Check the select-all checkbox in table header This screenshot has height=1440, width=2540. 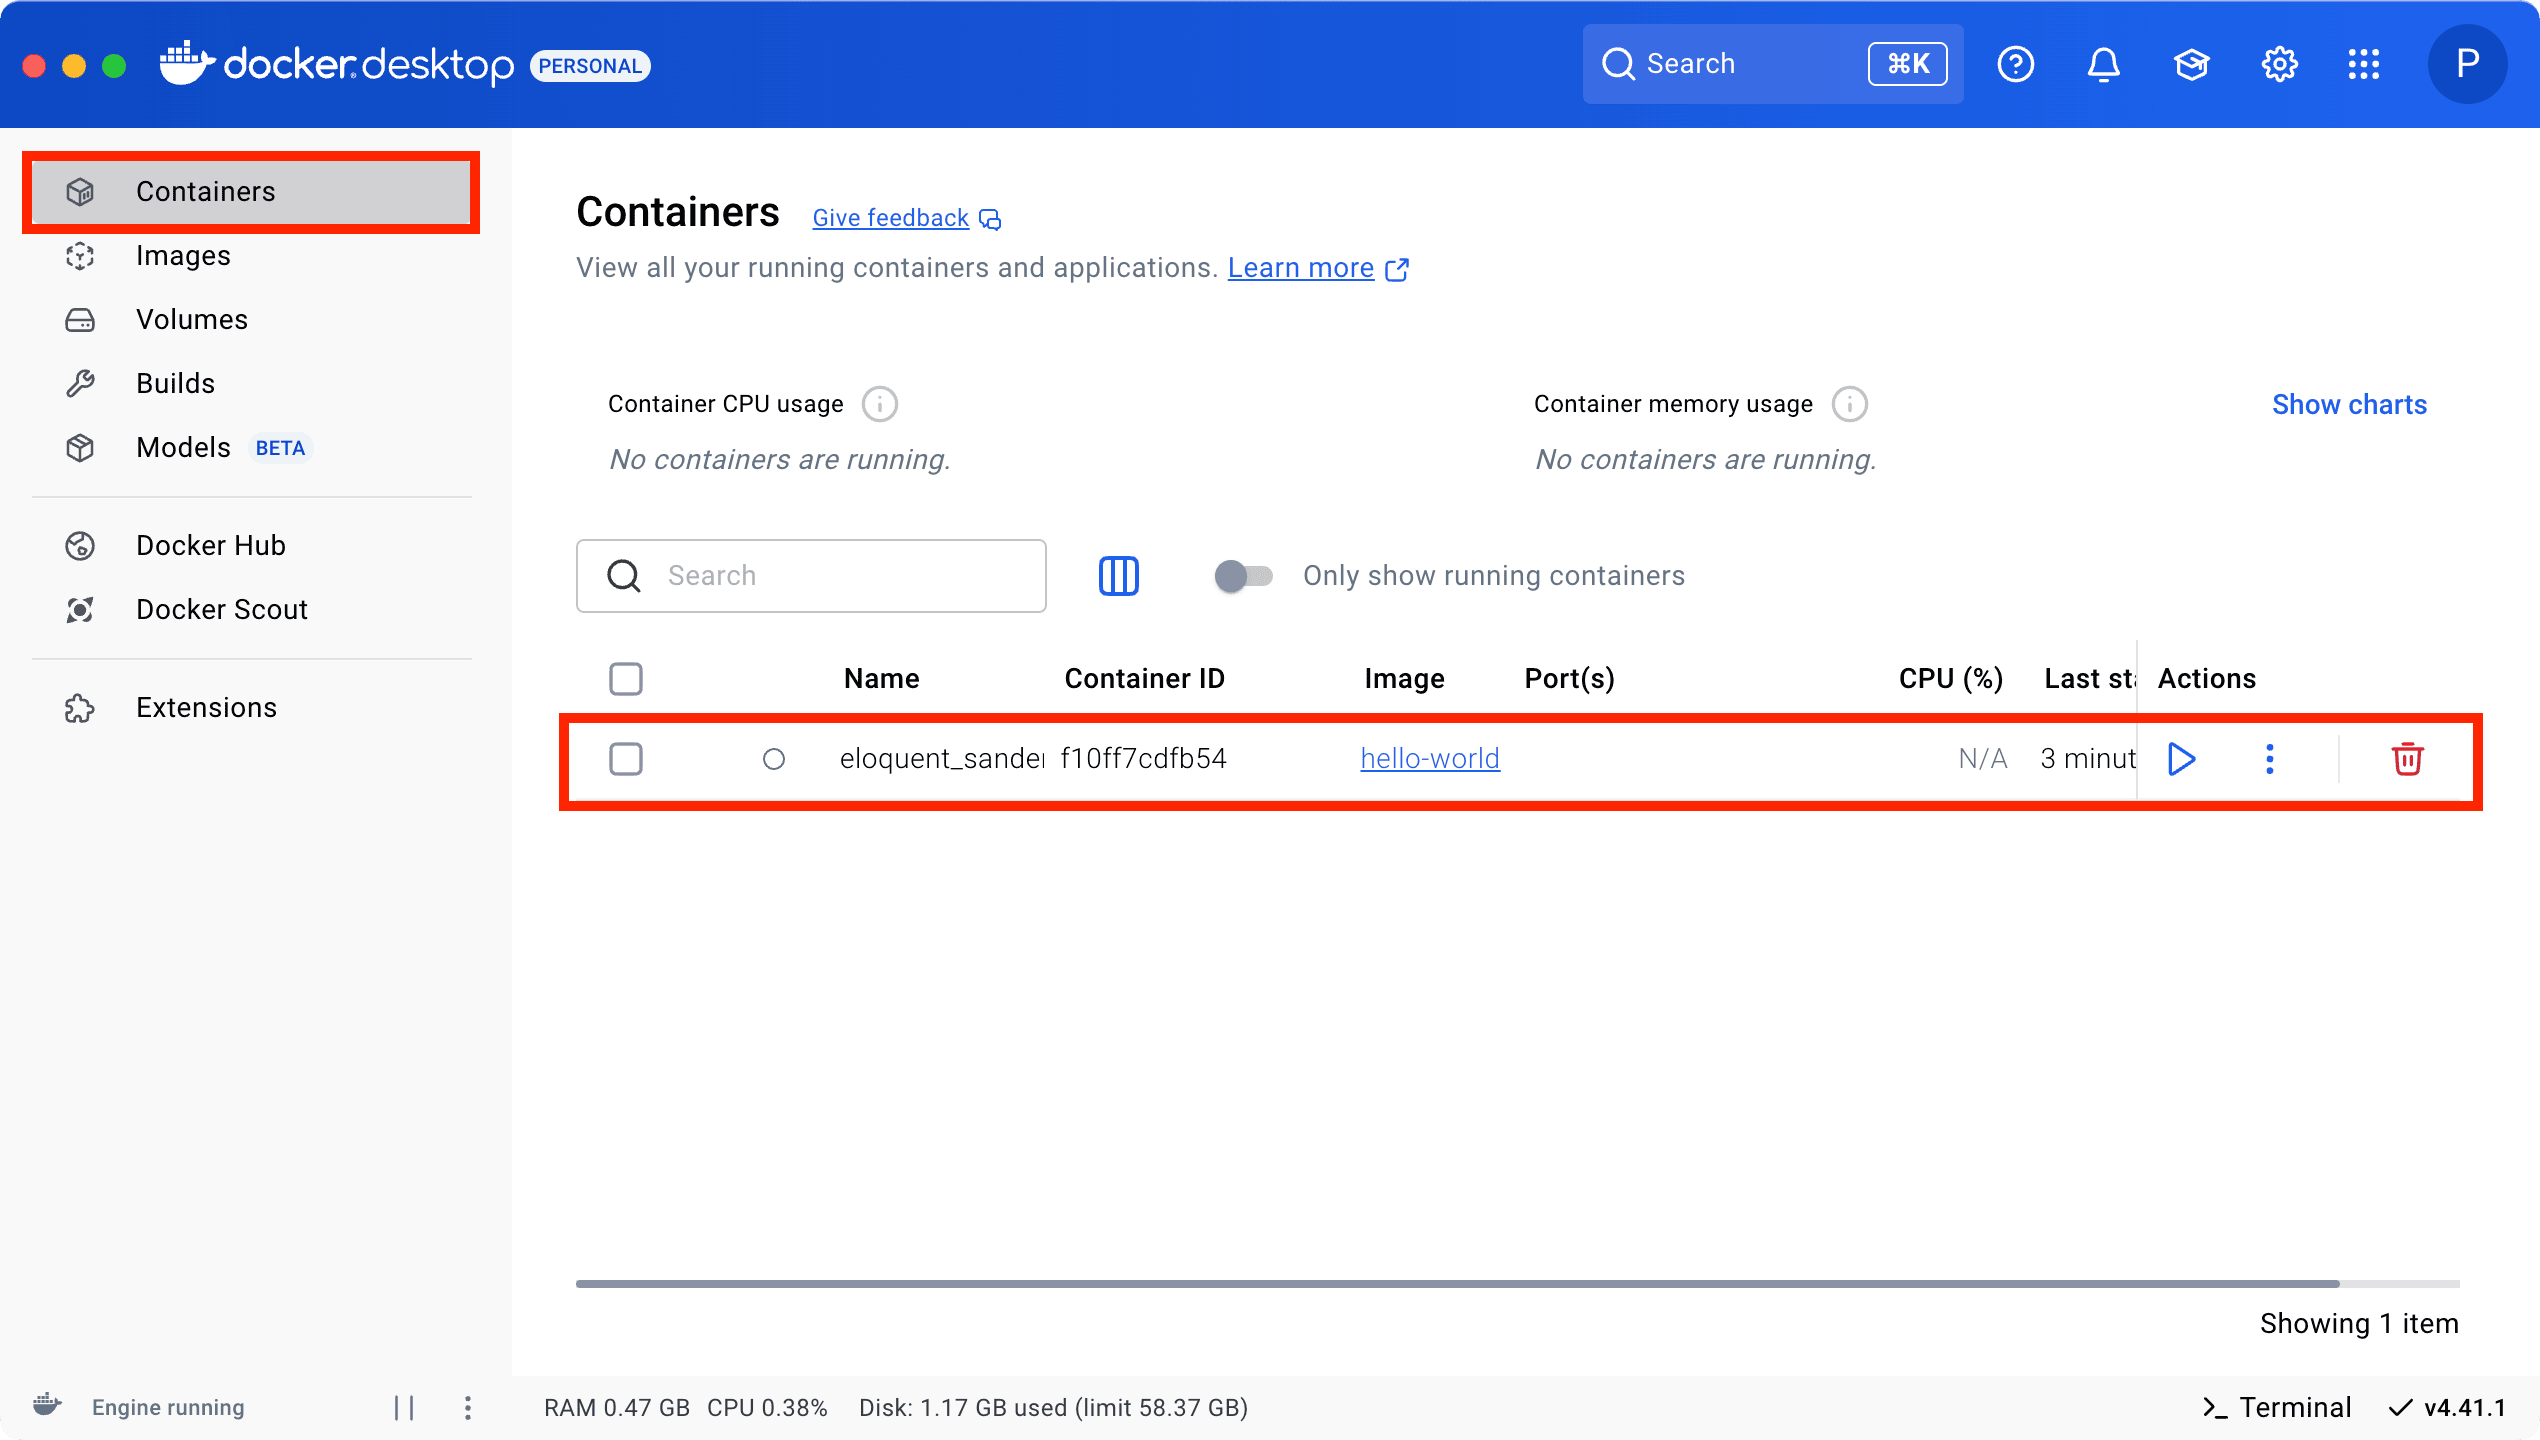coord(626,679)
